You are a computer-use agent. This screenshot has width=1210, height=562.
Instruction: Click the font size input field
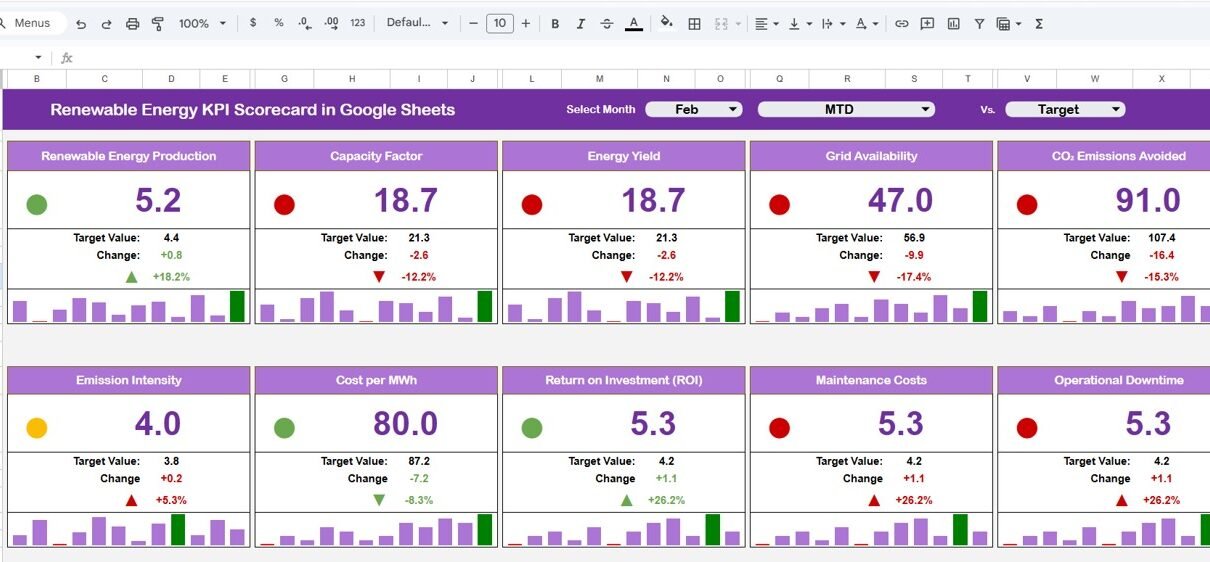(x=499, y=23)
